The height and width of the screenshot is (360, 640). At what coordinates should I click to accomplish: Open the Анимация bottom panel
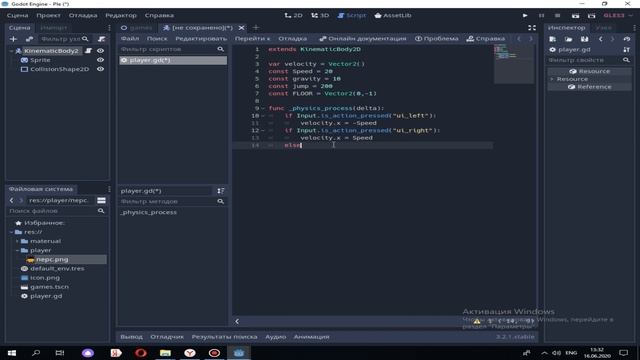(x=311, y=337)
